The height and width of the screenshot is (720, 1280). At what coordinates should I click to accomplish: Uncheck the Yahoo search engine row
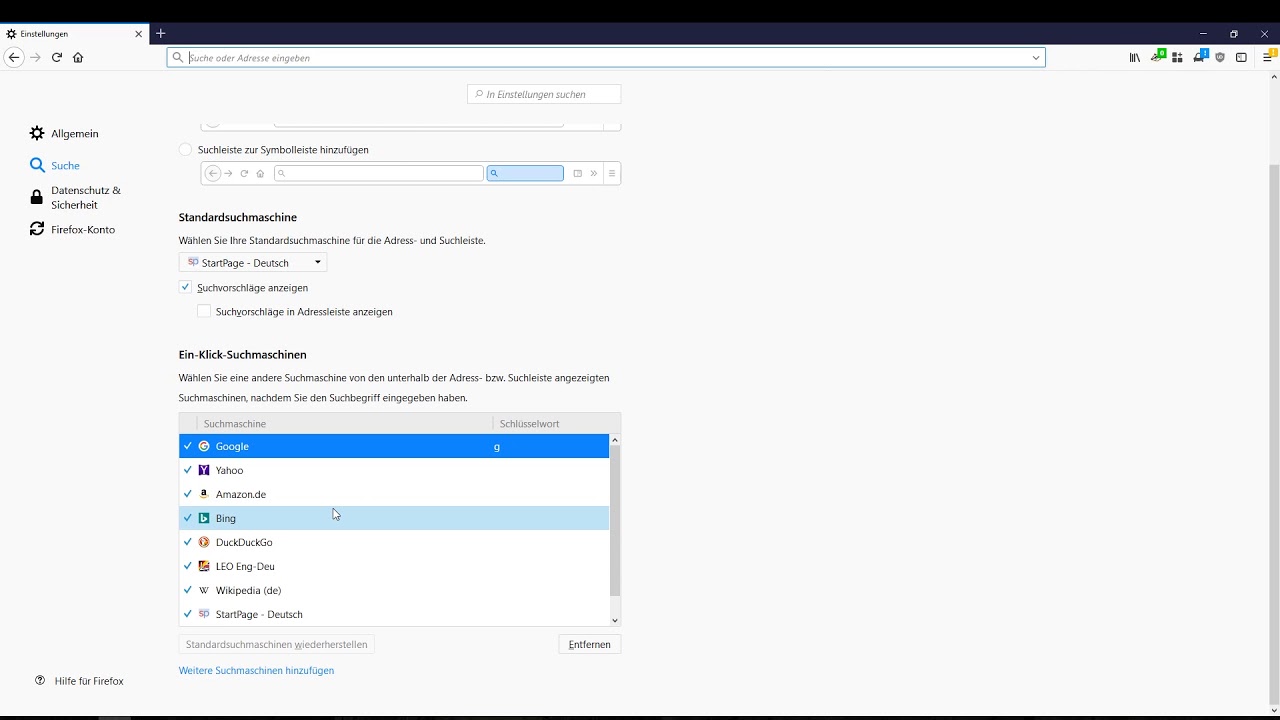(x=187, y=470)
